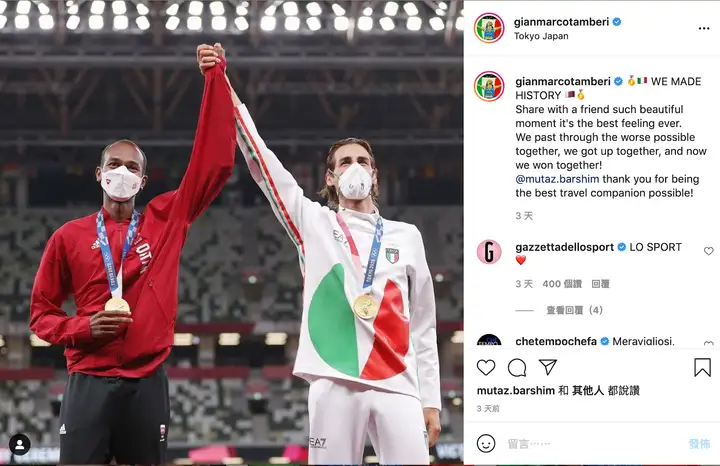Share post via paper plane icon
The height and width of the screenshot is (466, 720).
click(548, 367)
